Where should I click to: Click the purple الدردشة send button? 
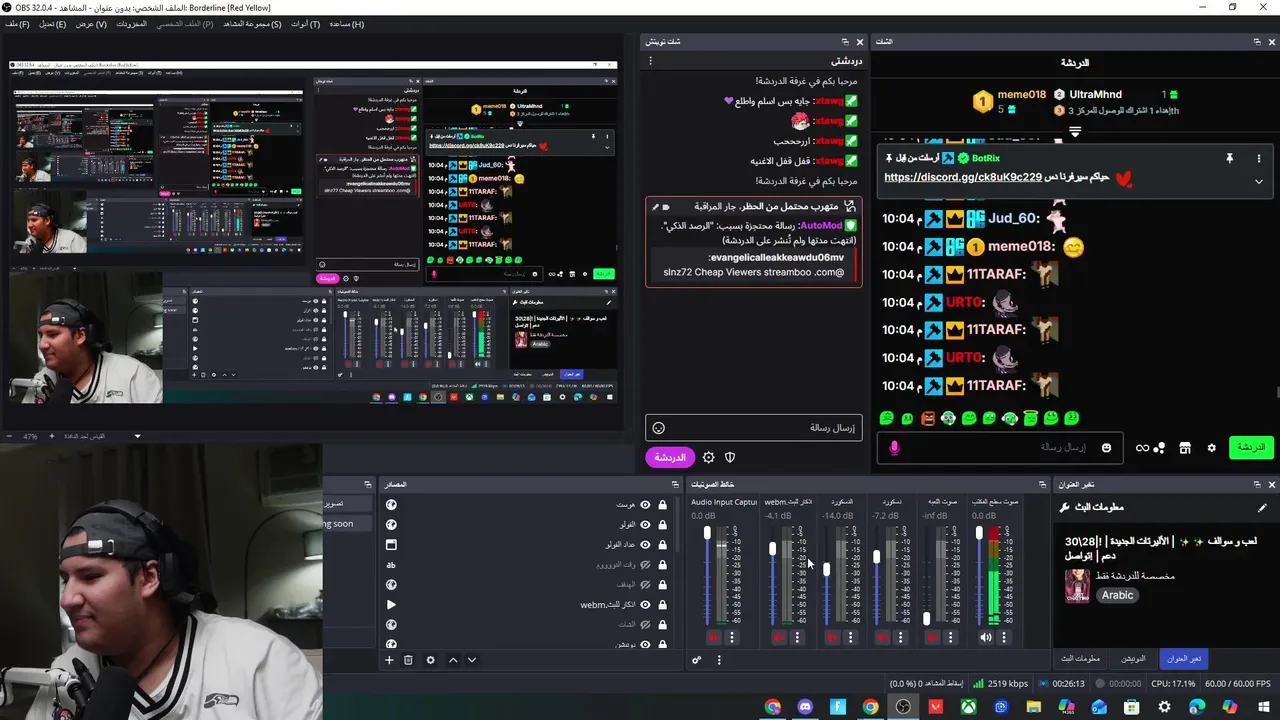669,457
